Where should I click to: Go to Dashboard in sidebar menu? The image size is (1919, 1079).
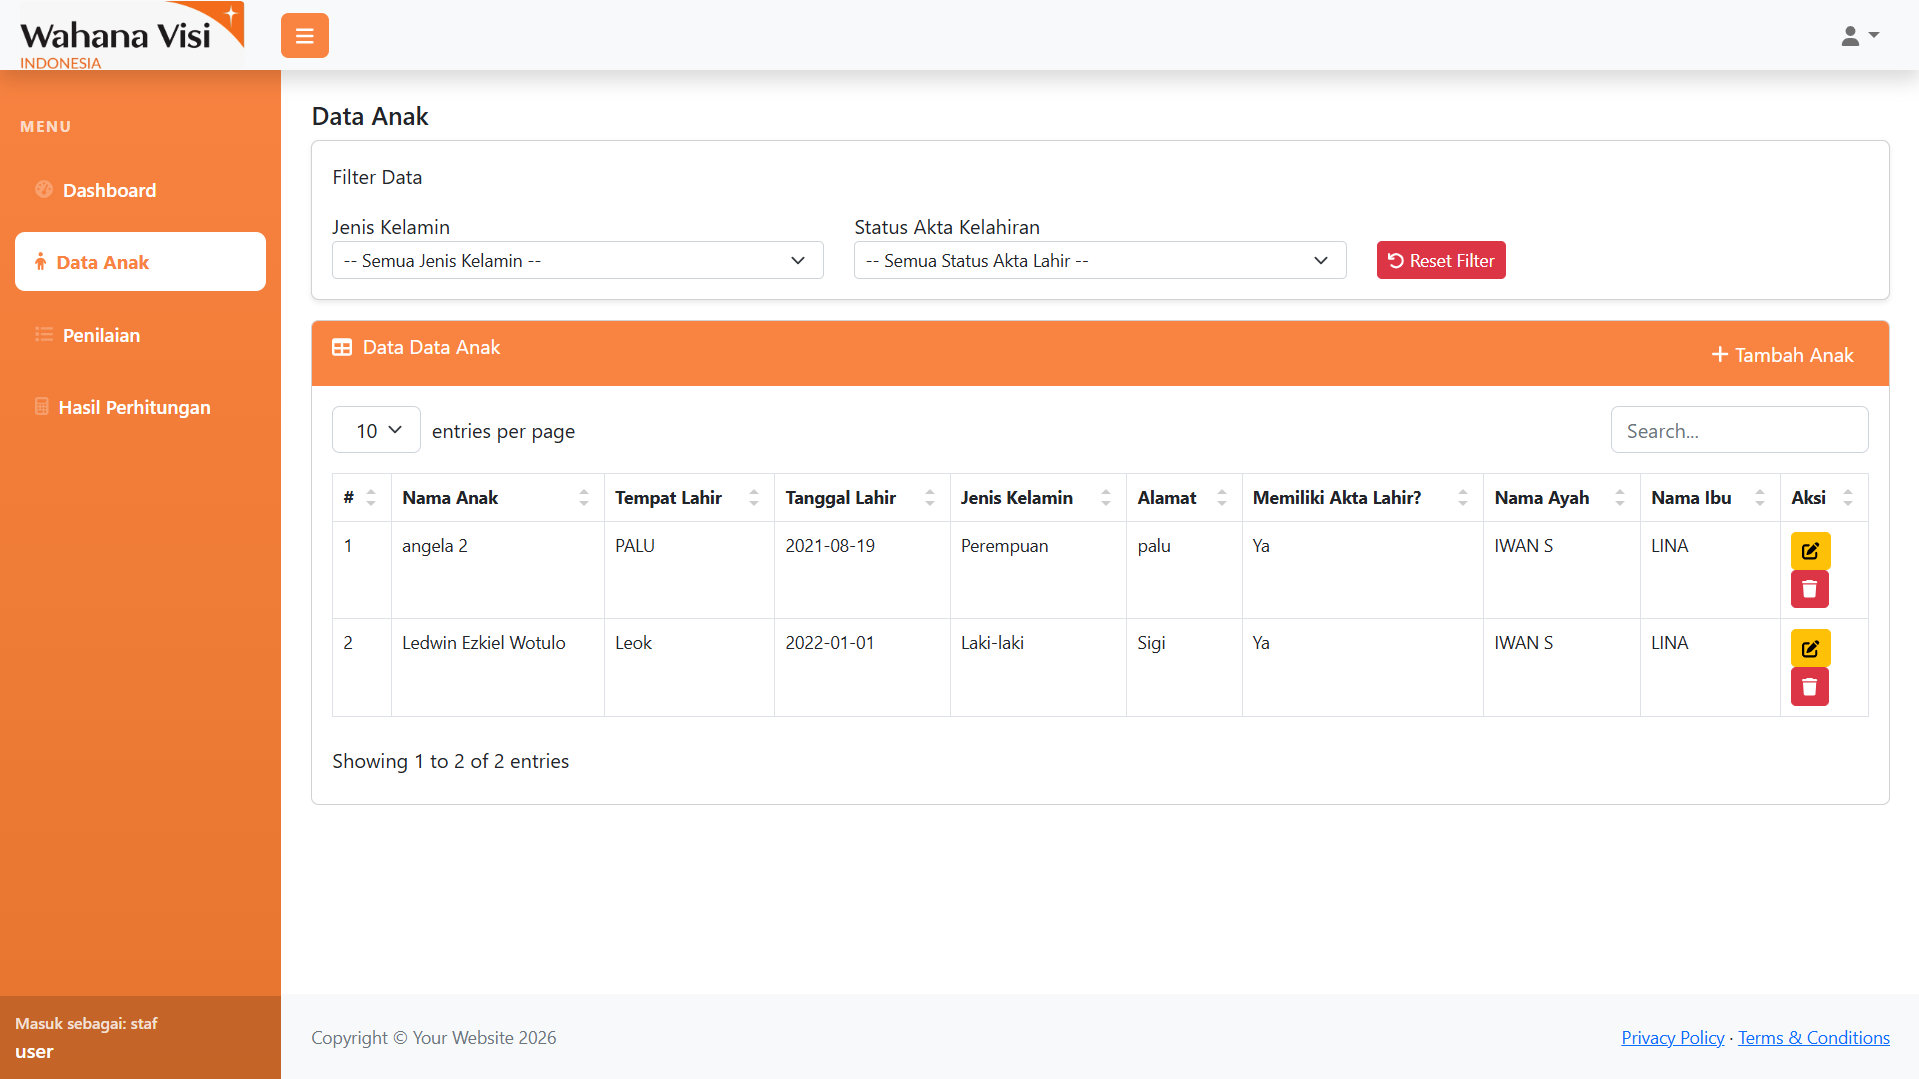[x=109, y=190]
